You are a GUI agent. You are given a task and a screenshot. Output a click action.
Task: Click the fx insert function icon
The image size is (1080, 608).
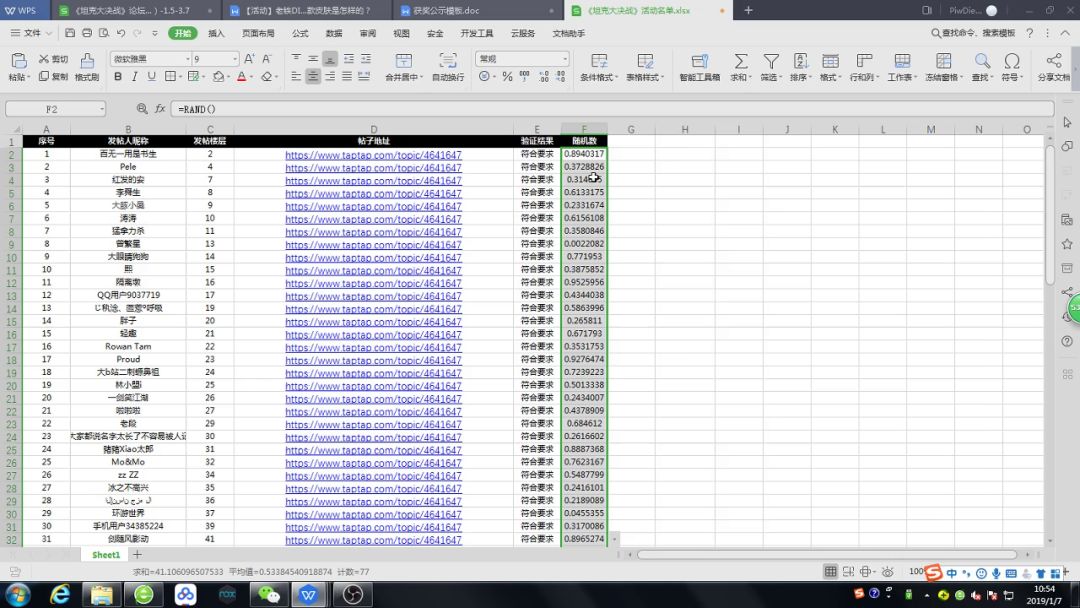pos(159,109)
